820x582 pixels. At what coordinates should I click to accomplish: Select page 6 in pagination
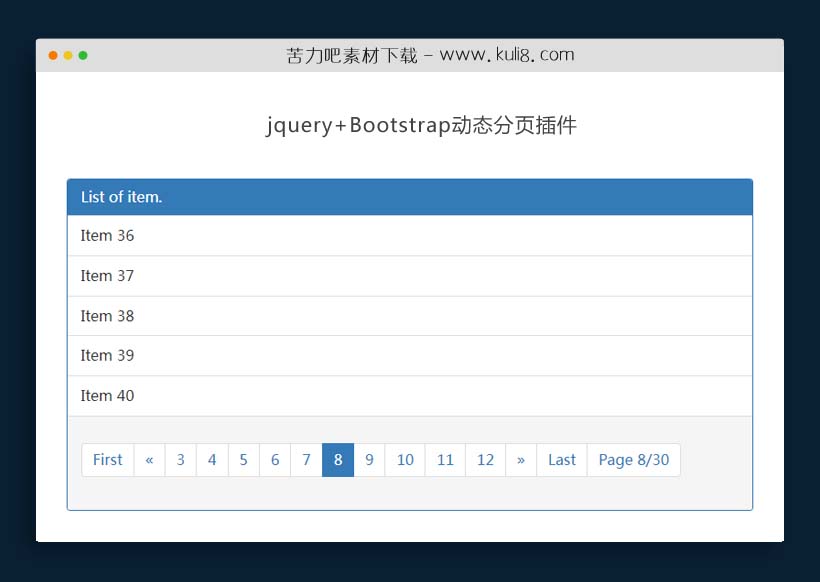[275, 460]
